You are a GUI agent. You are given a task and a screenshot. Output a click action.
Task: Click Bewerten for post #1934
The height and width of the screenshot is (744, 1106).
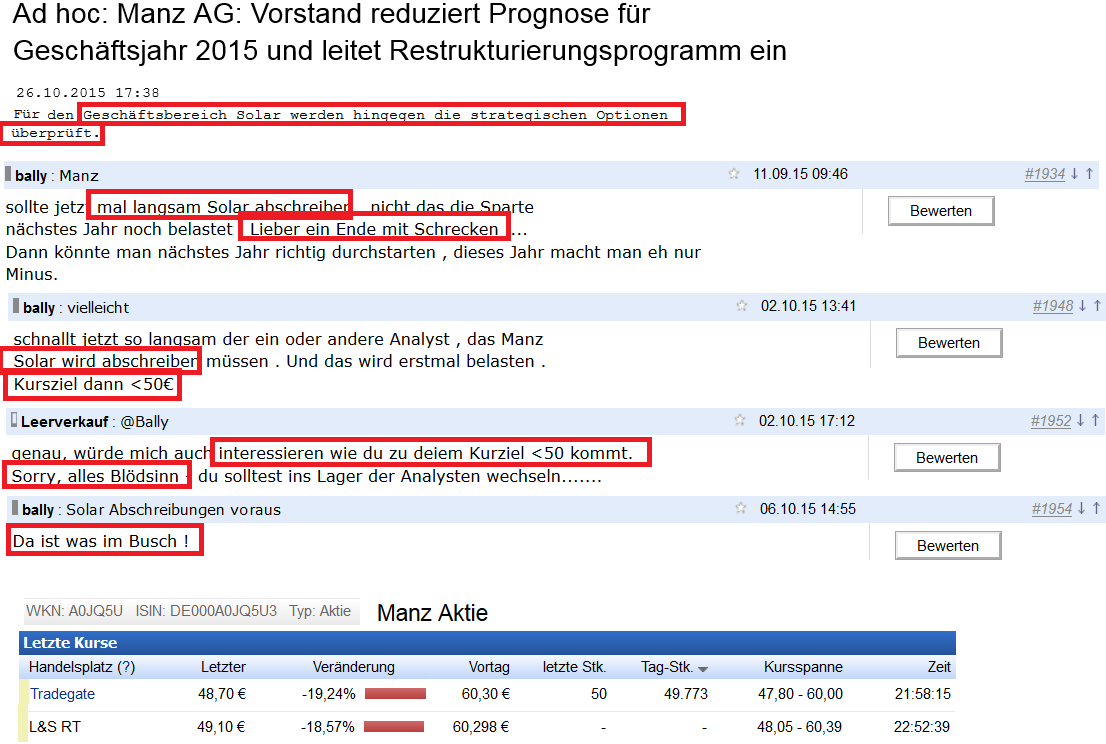(941, 211)
